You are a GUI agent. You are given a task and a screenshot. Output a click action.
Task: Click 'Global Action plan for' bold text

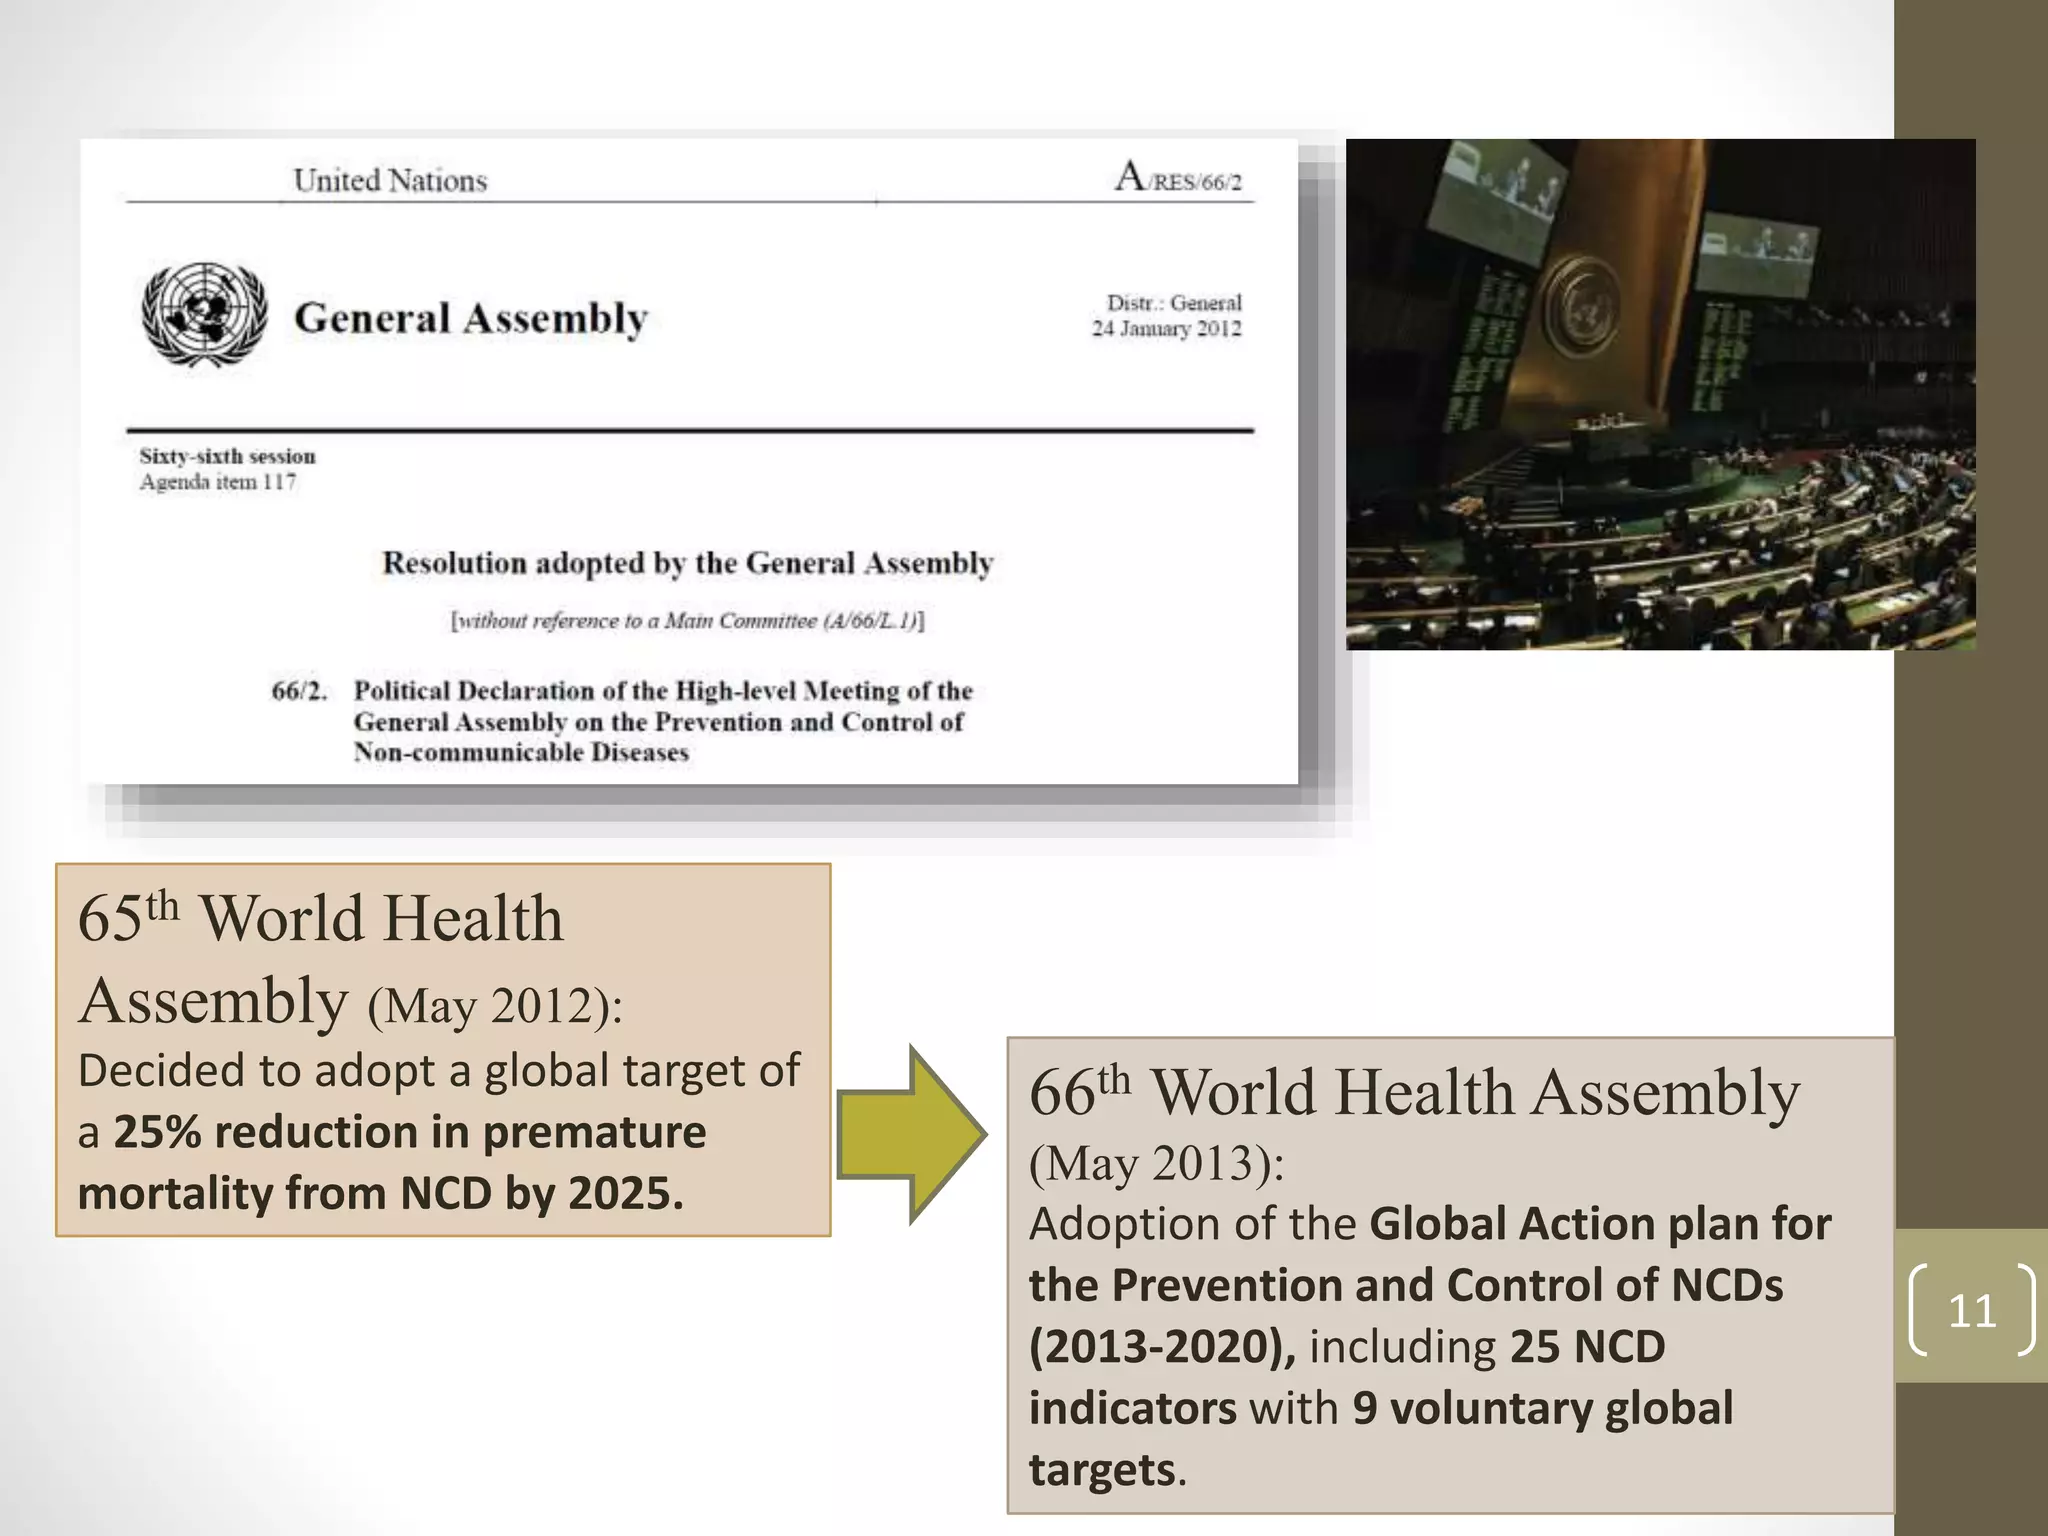pos(1600,1225)
